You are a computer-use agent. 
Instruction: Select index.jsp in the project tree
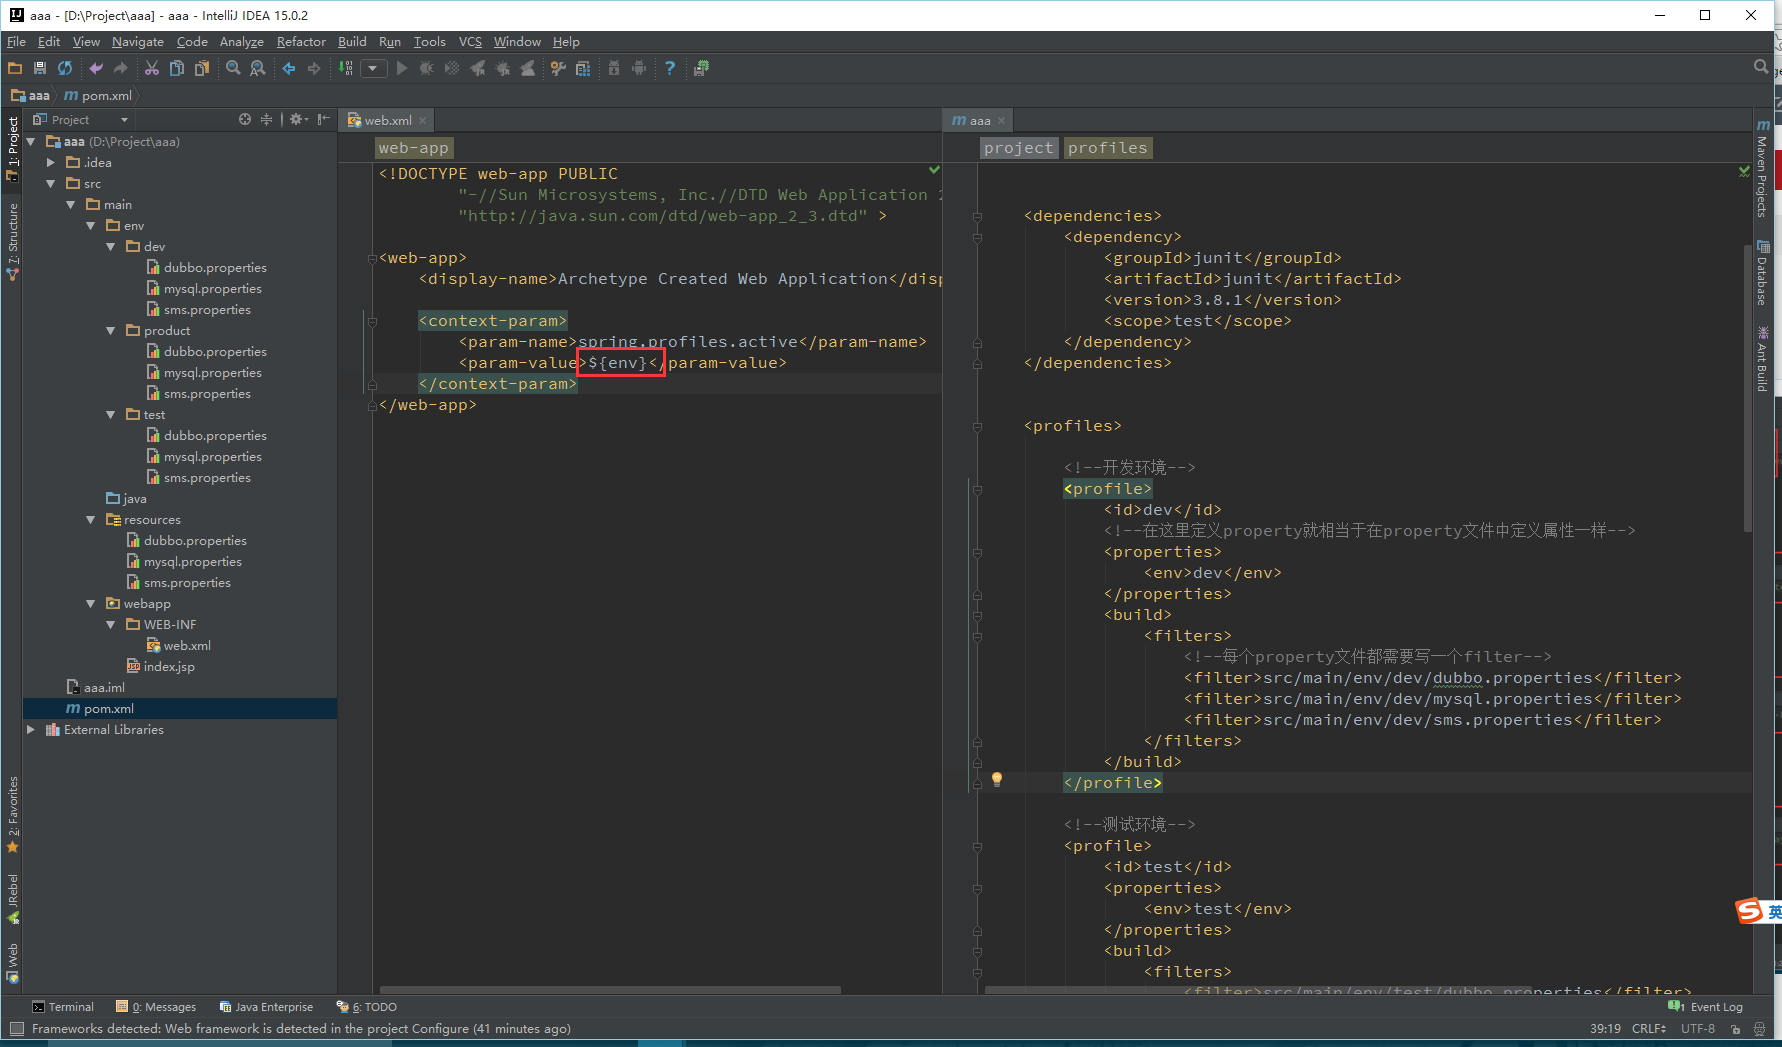pos(169,667)
